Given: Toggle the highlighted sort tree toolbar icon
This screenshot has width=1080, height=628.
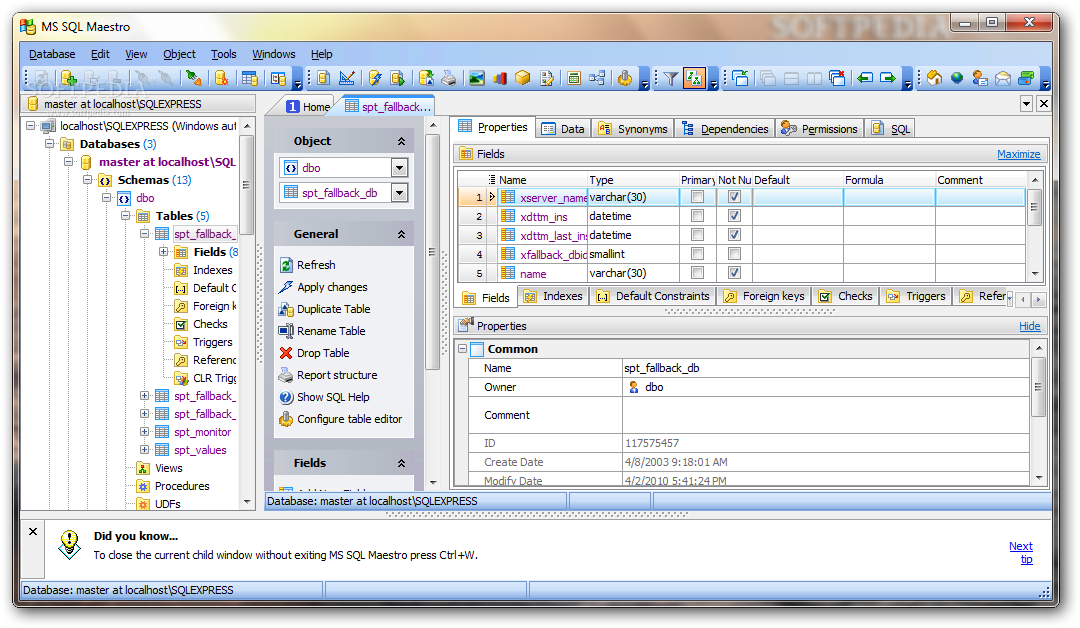Looking at the screenshot, I should click(694, 78).
